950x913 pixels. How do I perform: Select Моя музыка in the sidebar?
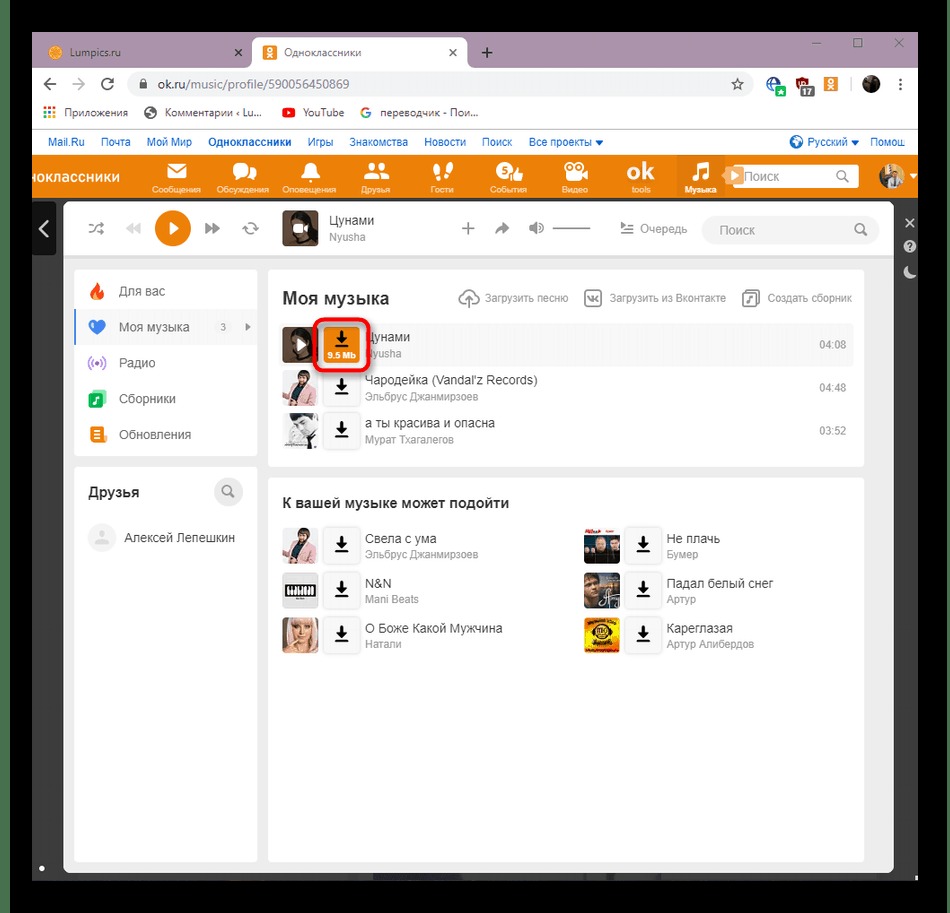pos(165,327)
